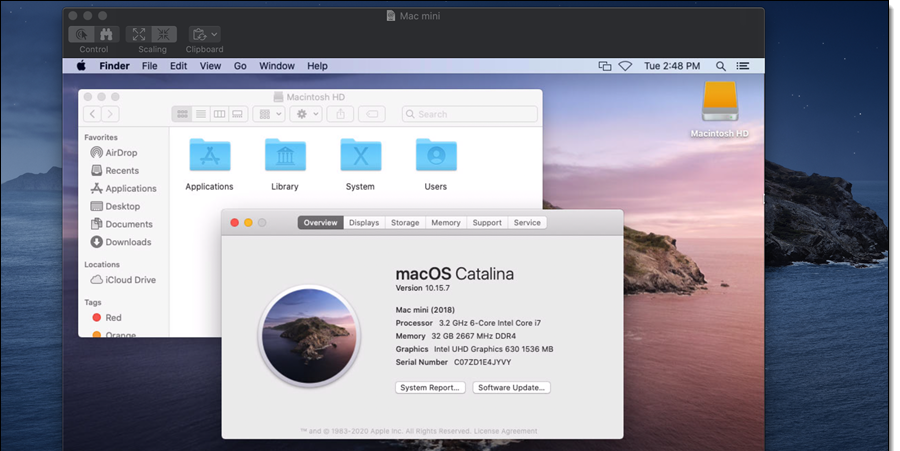Close the About This Mac window

point(234,223)
